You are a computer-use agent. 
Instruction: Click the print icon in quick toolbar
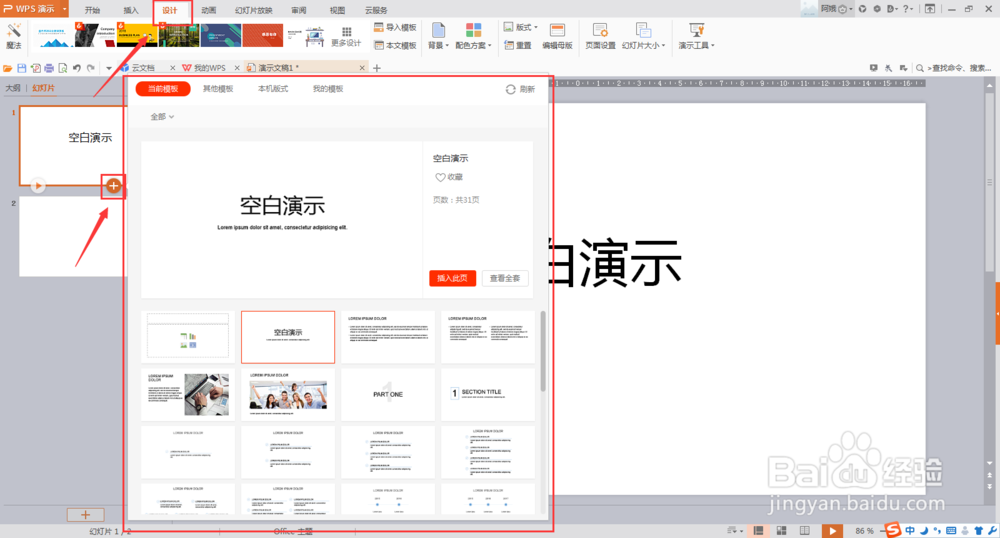click(x=49, y=68)
